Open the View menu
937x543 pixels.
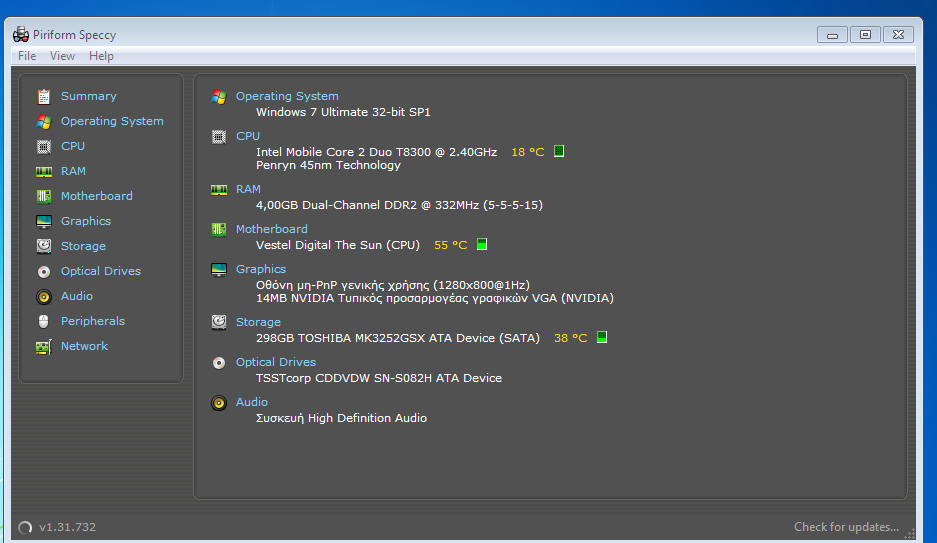coord(62,56)
